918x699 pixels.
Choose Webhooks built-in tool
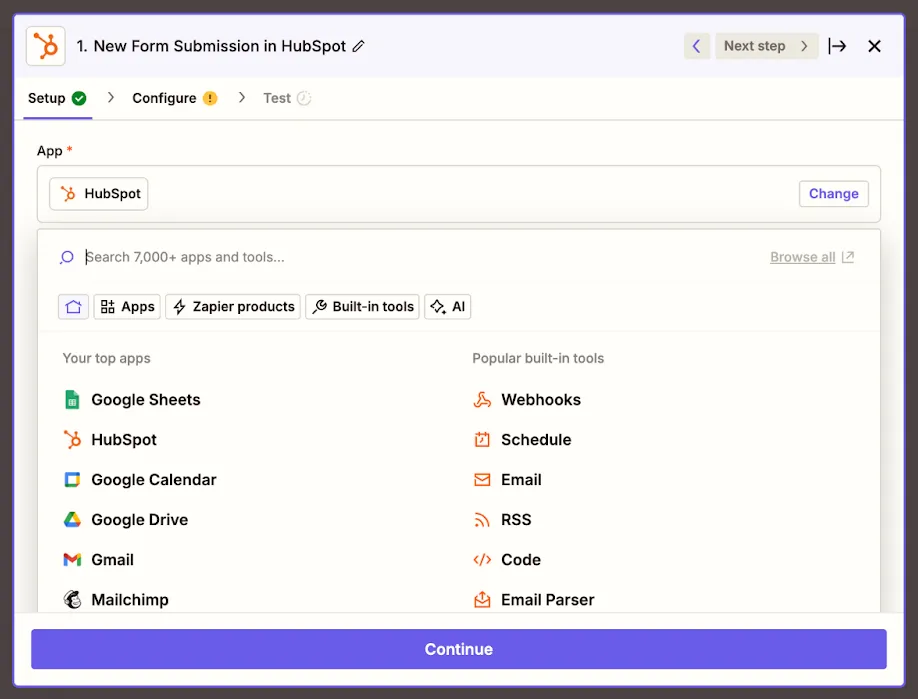tap(541, 400)
